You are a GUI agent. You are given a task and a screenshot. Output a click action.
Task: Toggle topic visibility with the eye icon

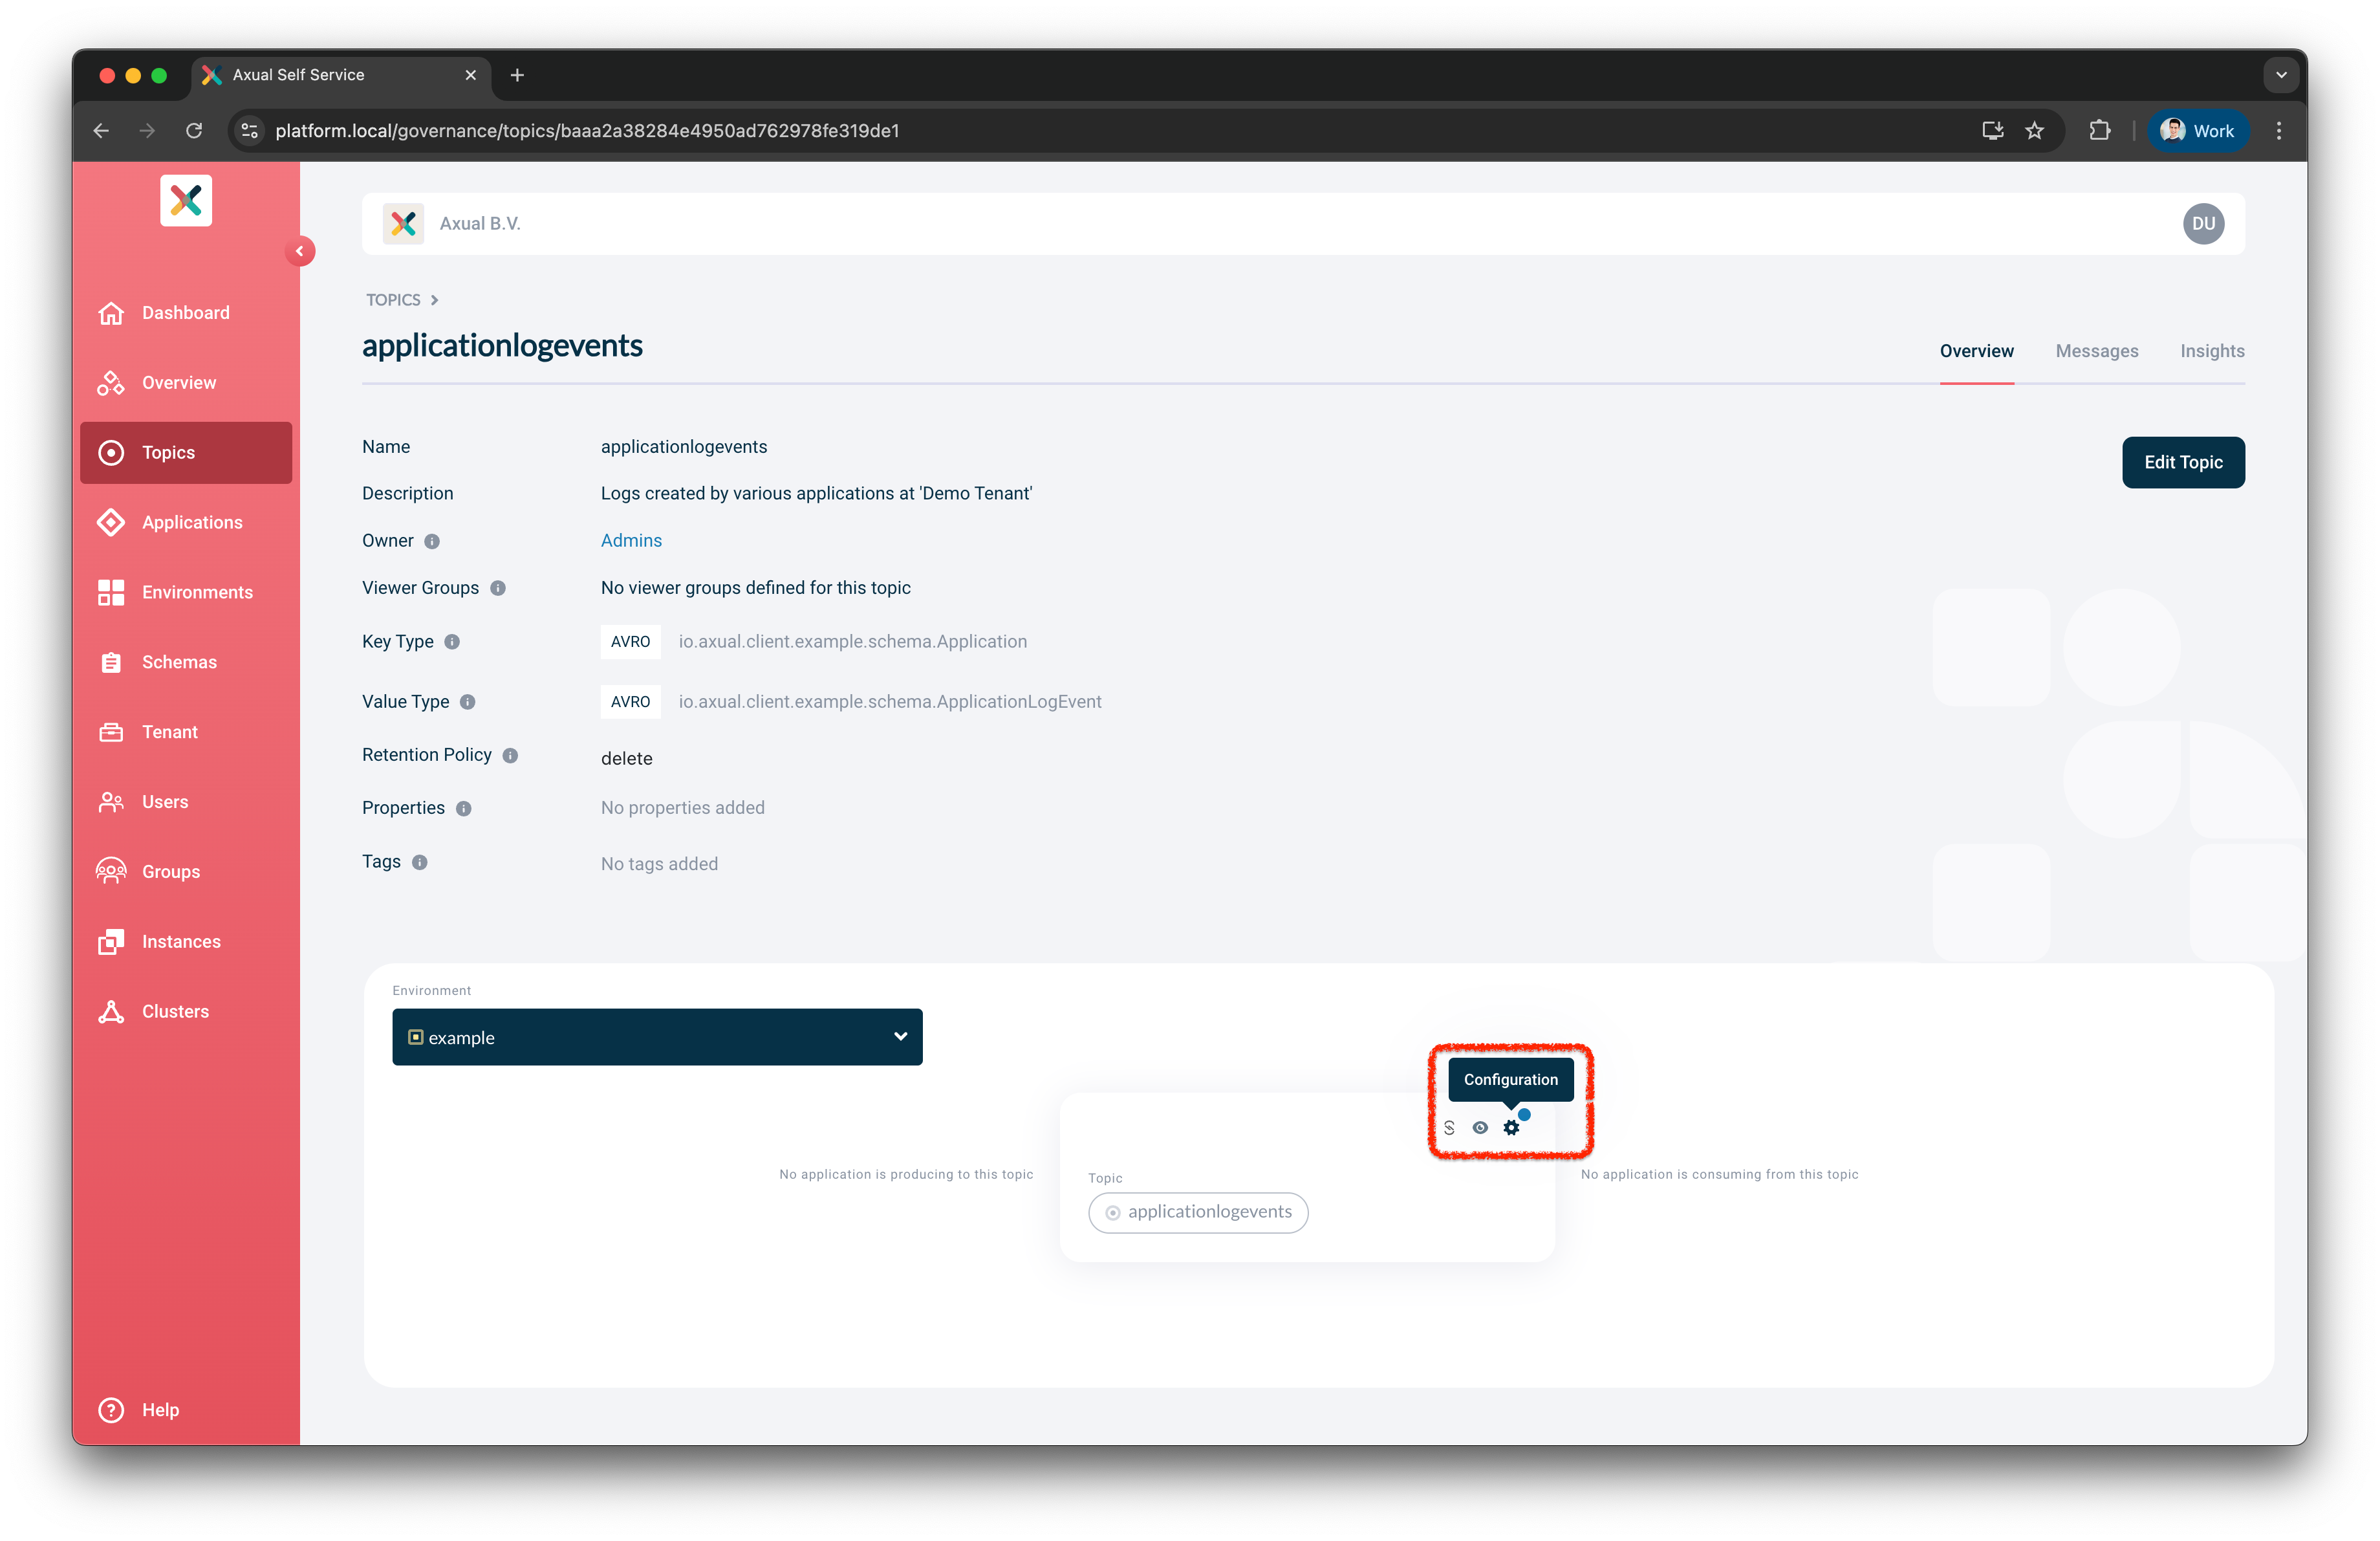coord(1480,1127)
